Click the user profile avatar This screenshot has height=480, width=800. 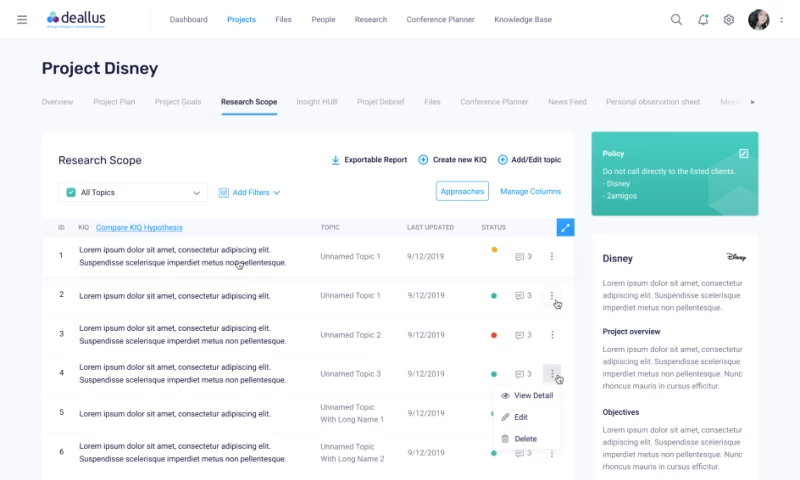pyautogui.click(x=759, y=19)
